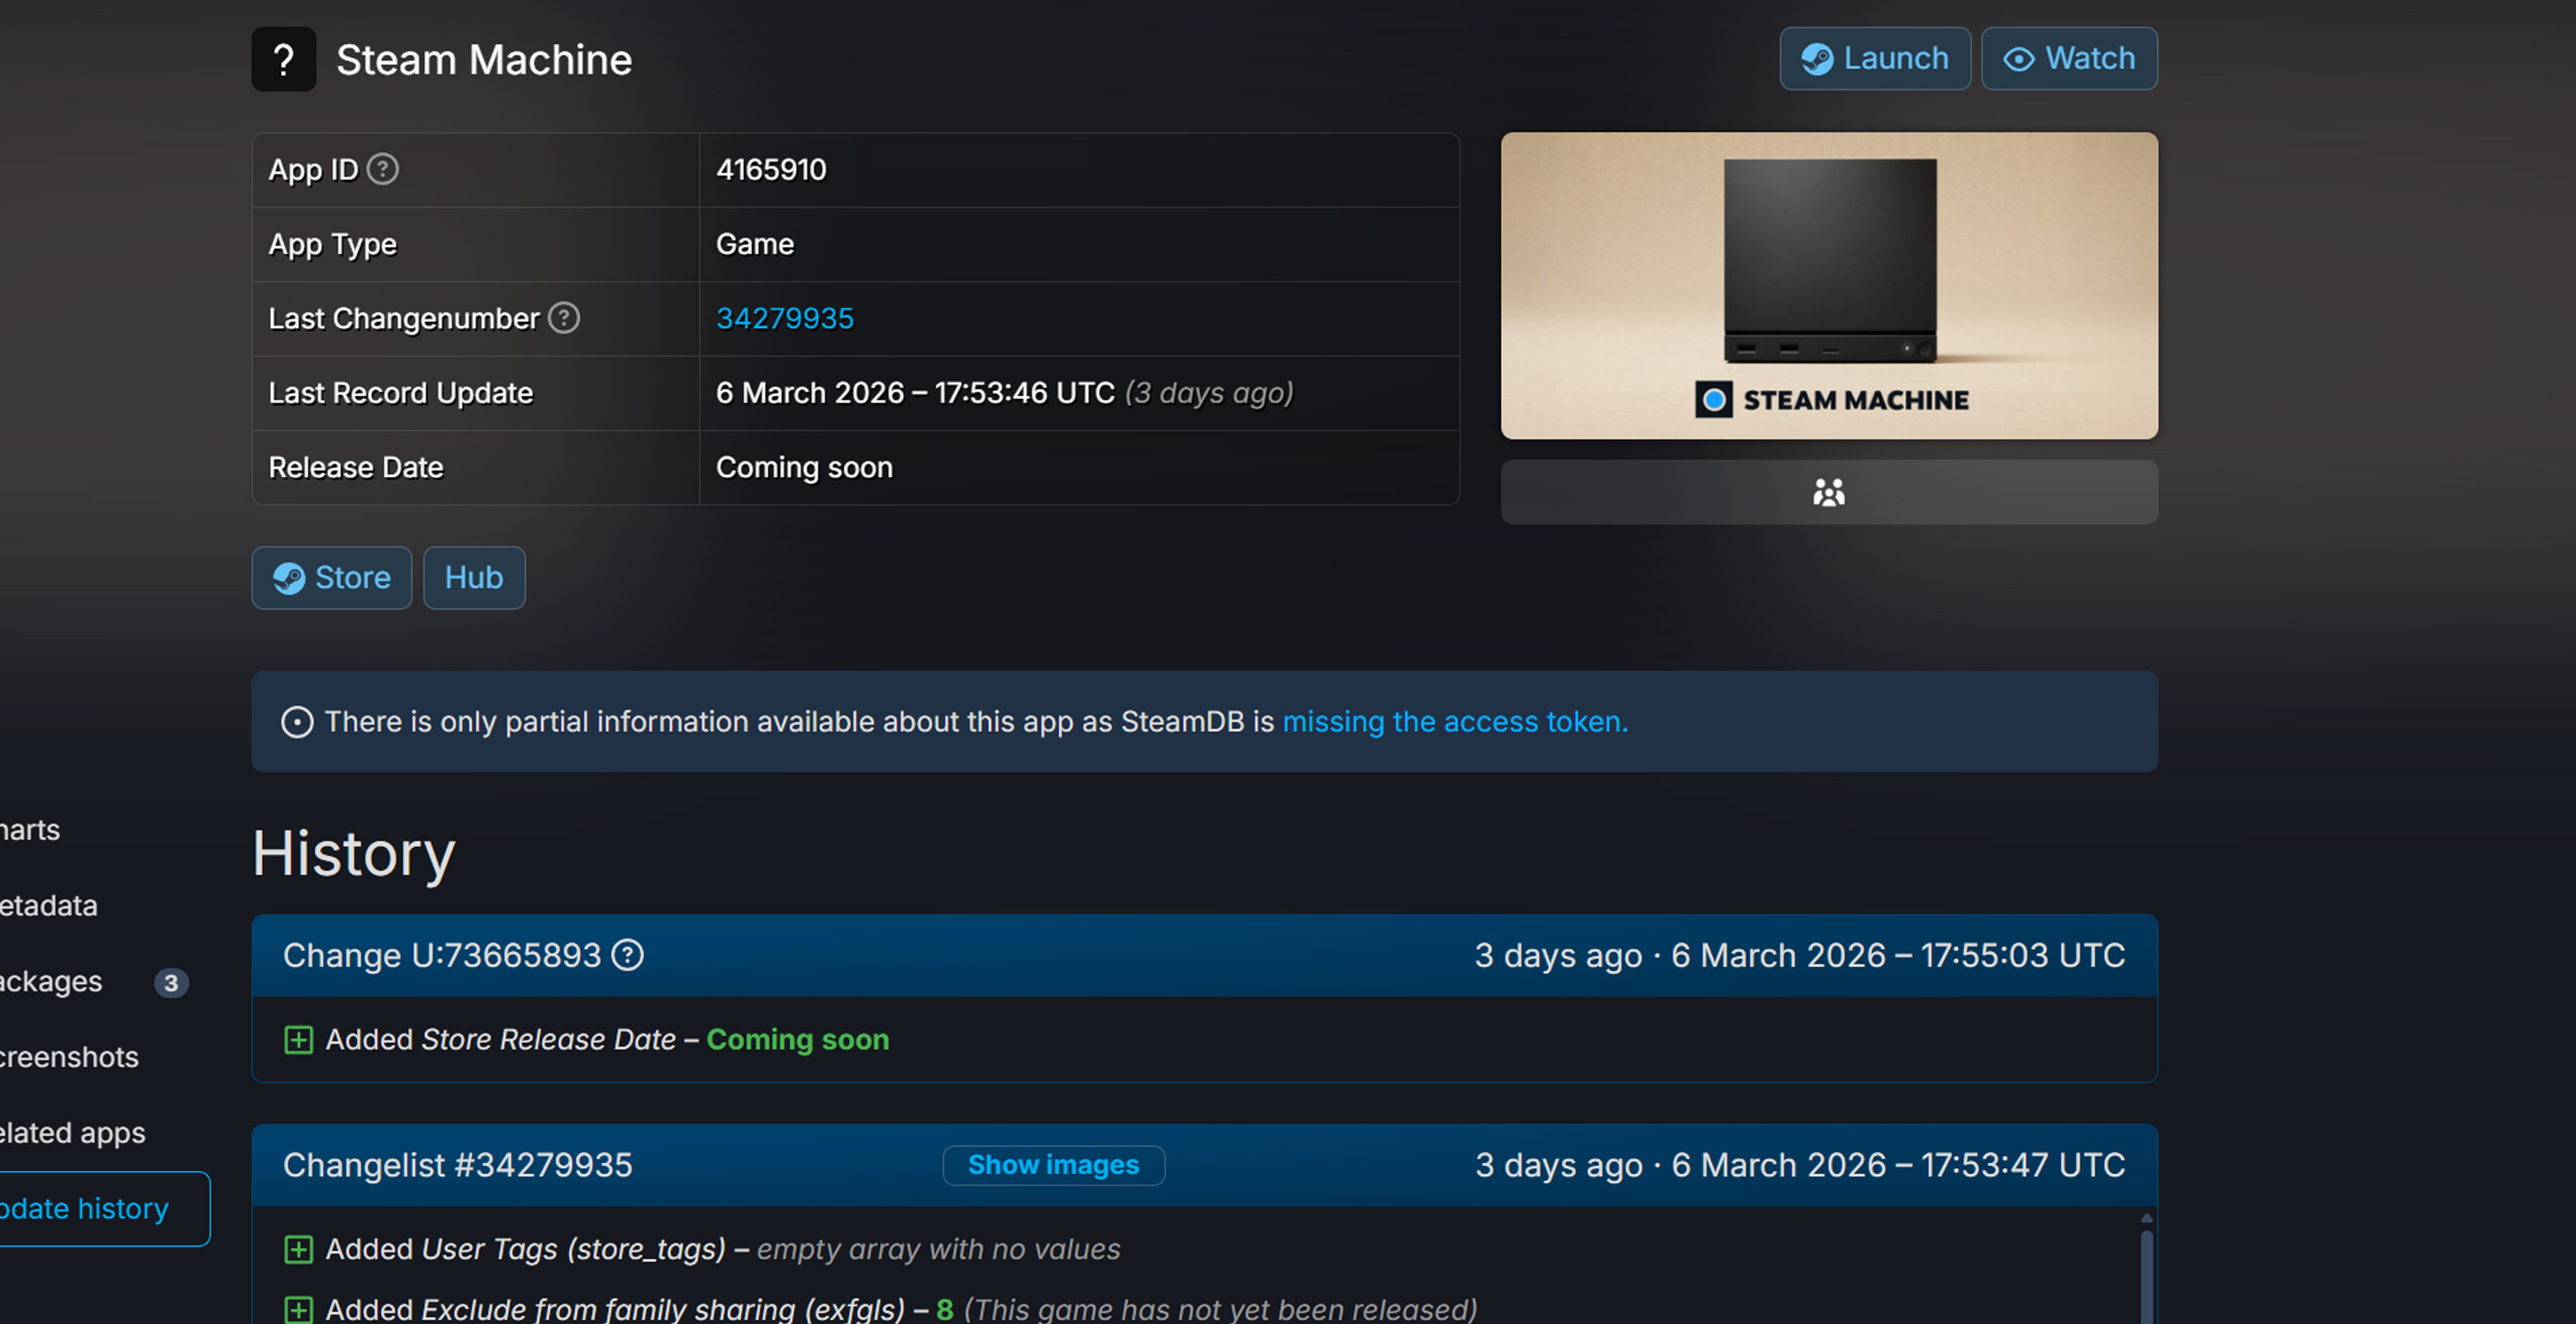Launch the app via Steam Launch button

1874,59
